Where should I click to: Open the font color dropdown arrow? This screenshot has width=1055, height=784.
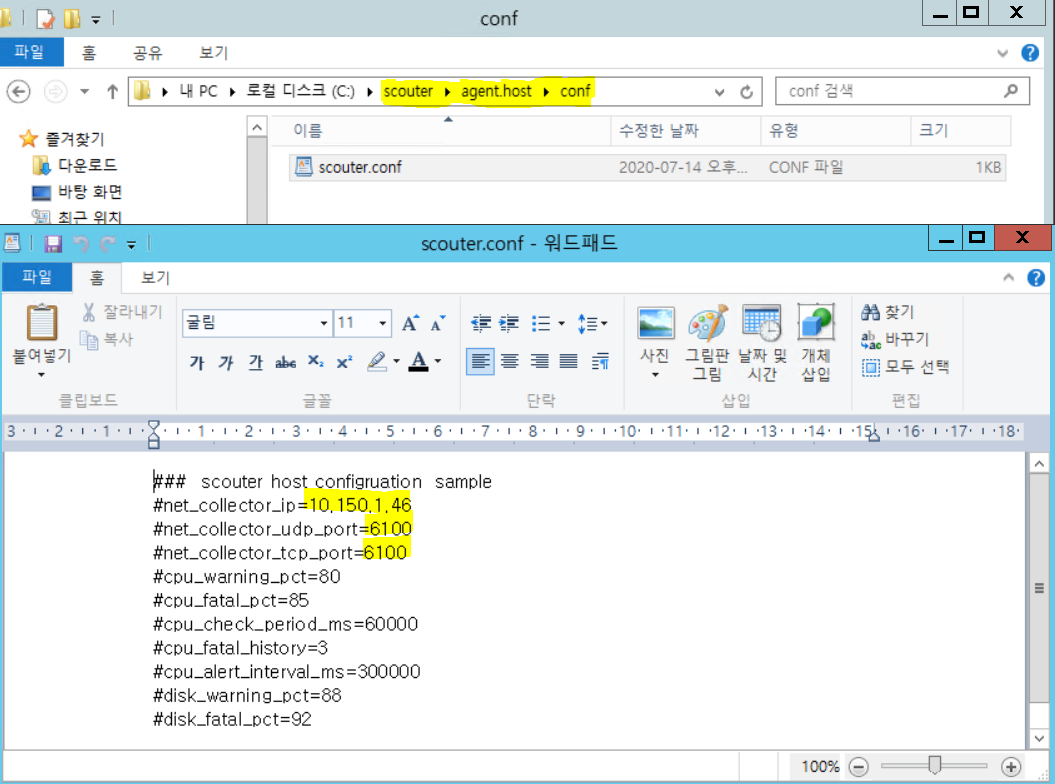click(x=438, y=362)
